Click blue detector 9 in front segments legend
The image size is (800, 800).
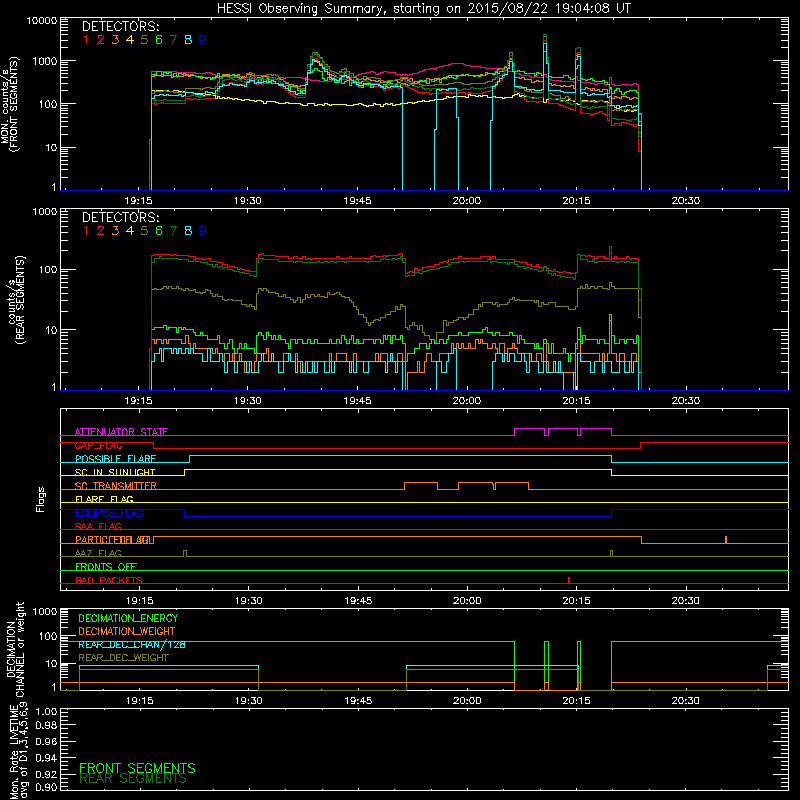coord(203,40)
